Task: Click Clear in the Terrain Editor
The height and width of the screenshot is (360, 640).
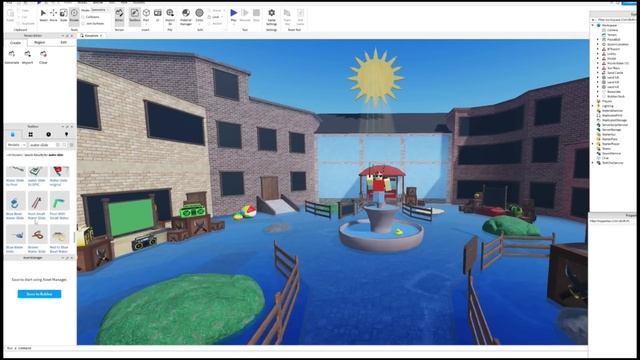Action: (x=43, y=57)
